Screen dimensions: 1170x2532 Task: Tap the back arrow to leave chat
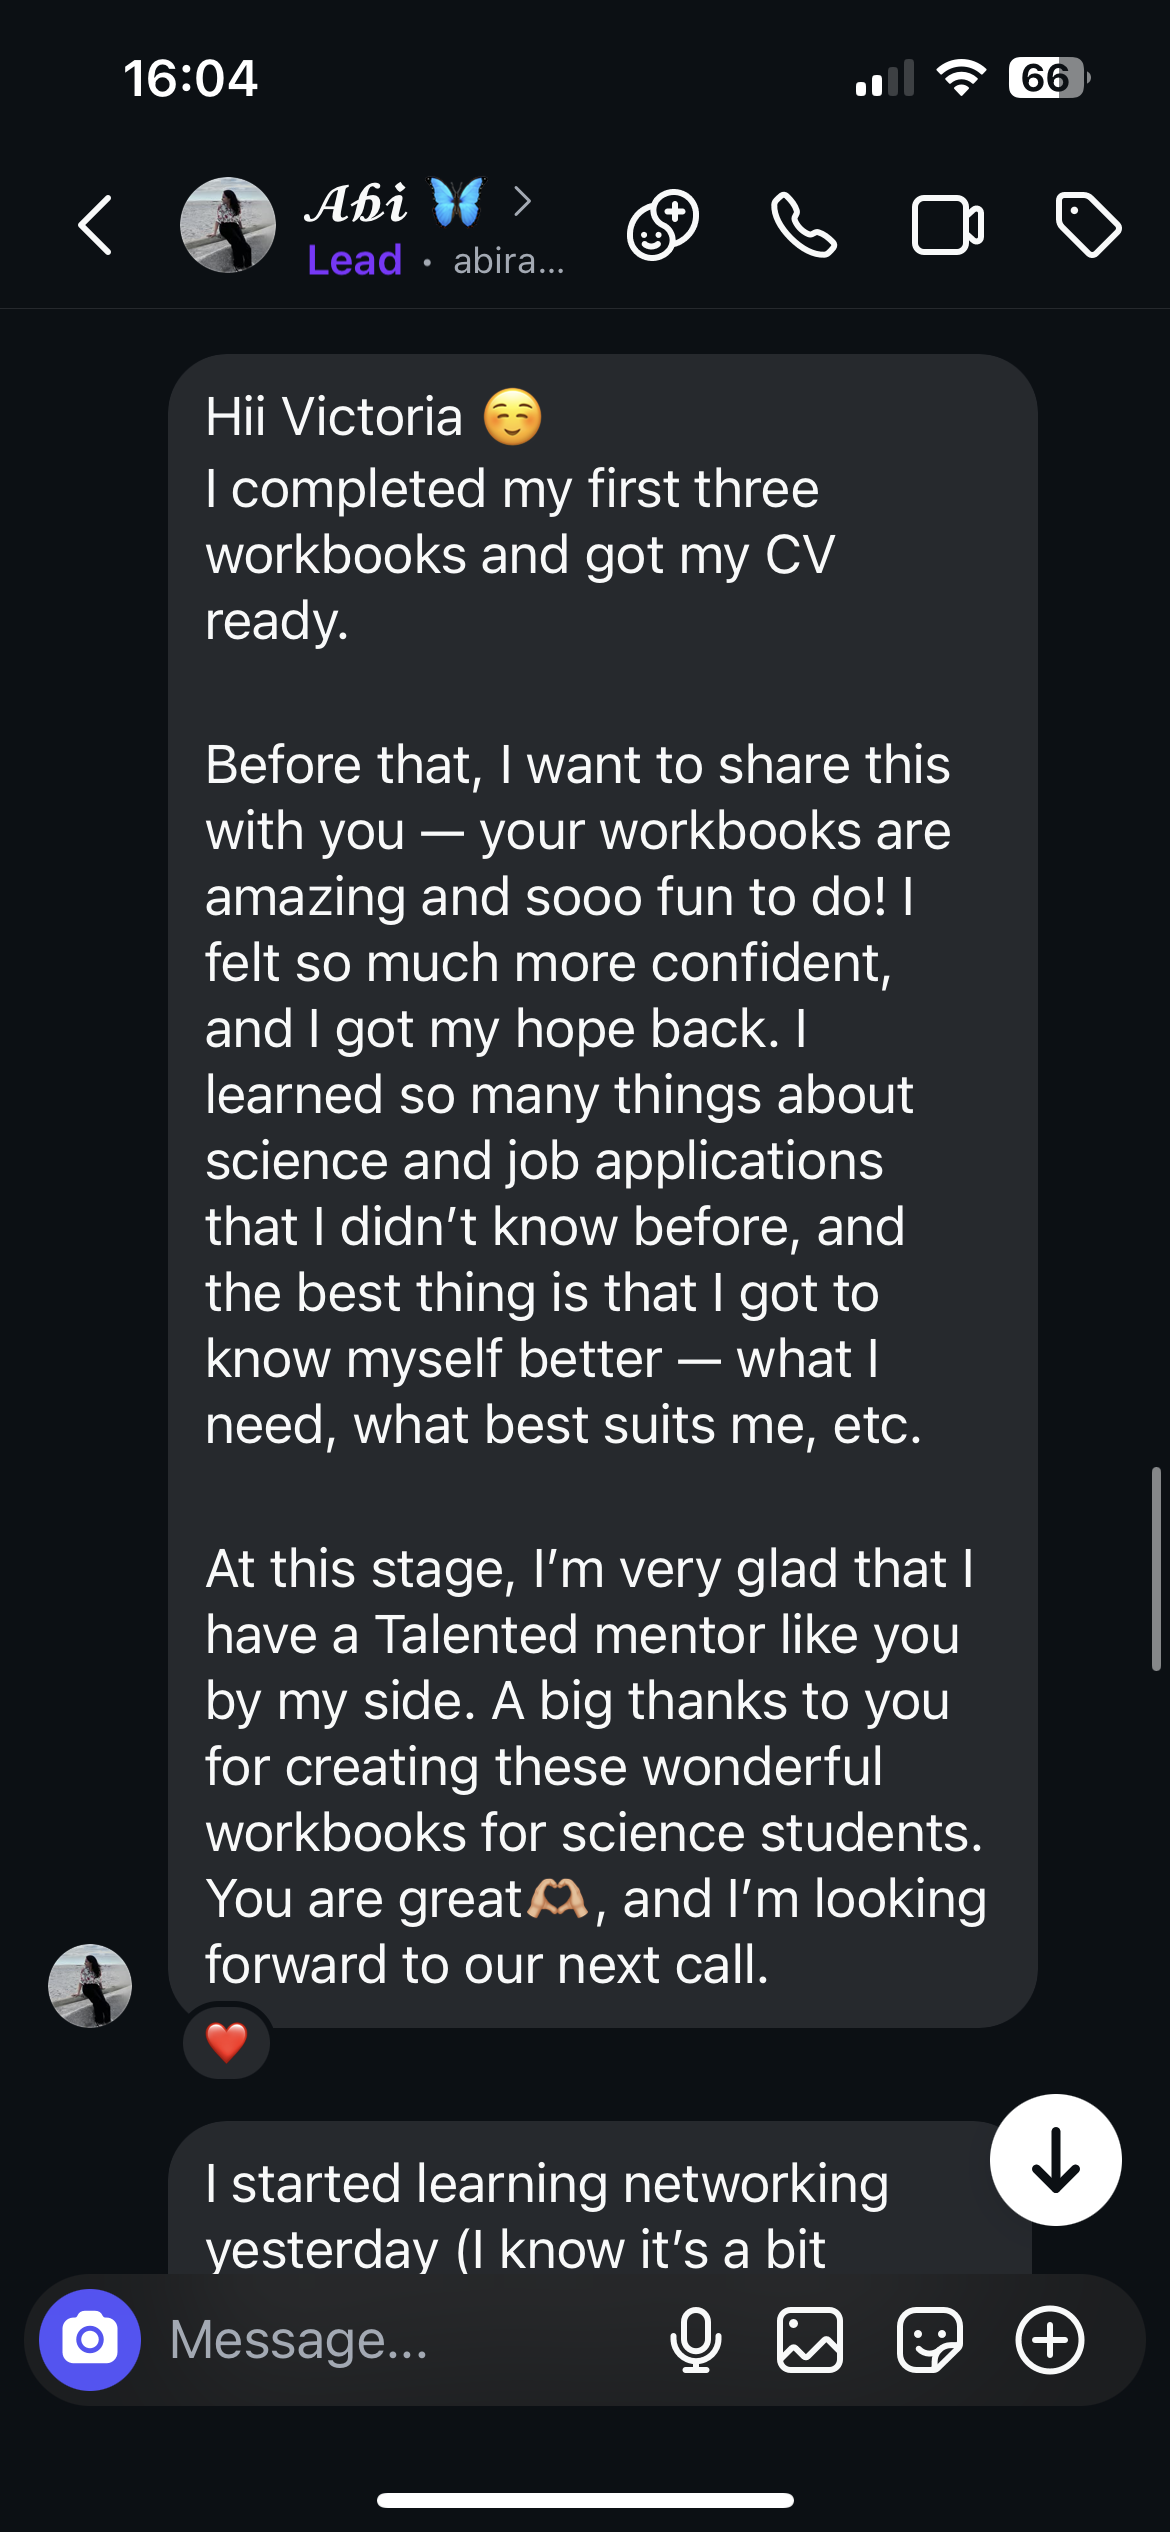click(x=96, y=225)
